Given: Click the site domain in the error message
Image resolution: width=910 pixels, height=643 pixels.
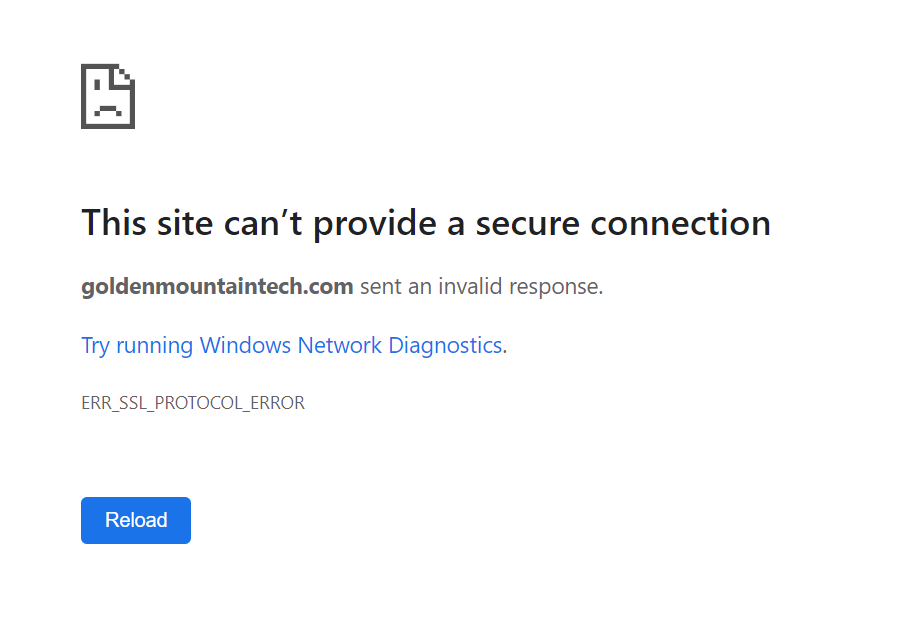Looking at the screenshot, I should pos(217,287).
